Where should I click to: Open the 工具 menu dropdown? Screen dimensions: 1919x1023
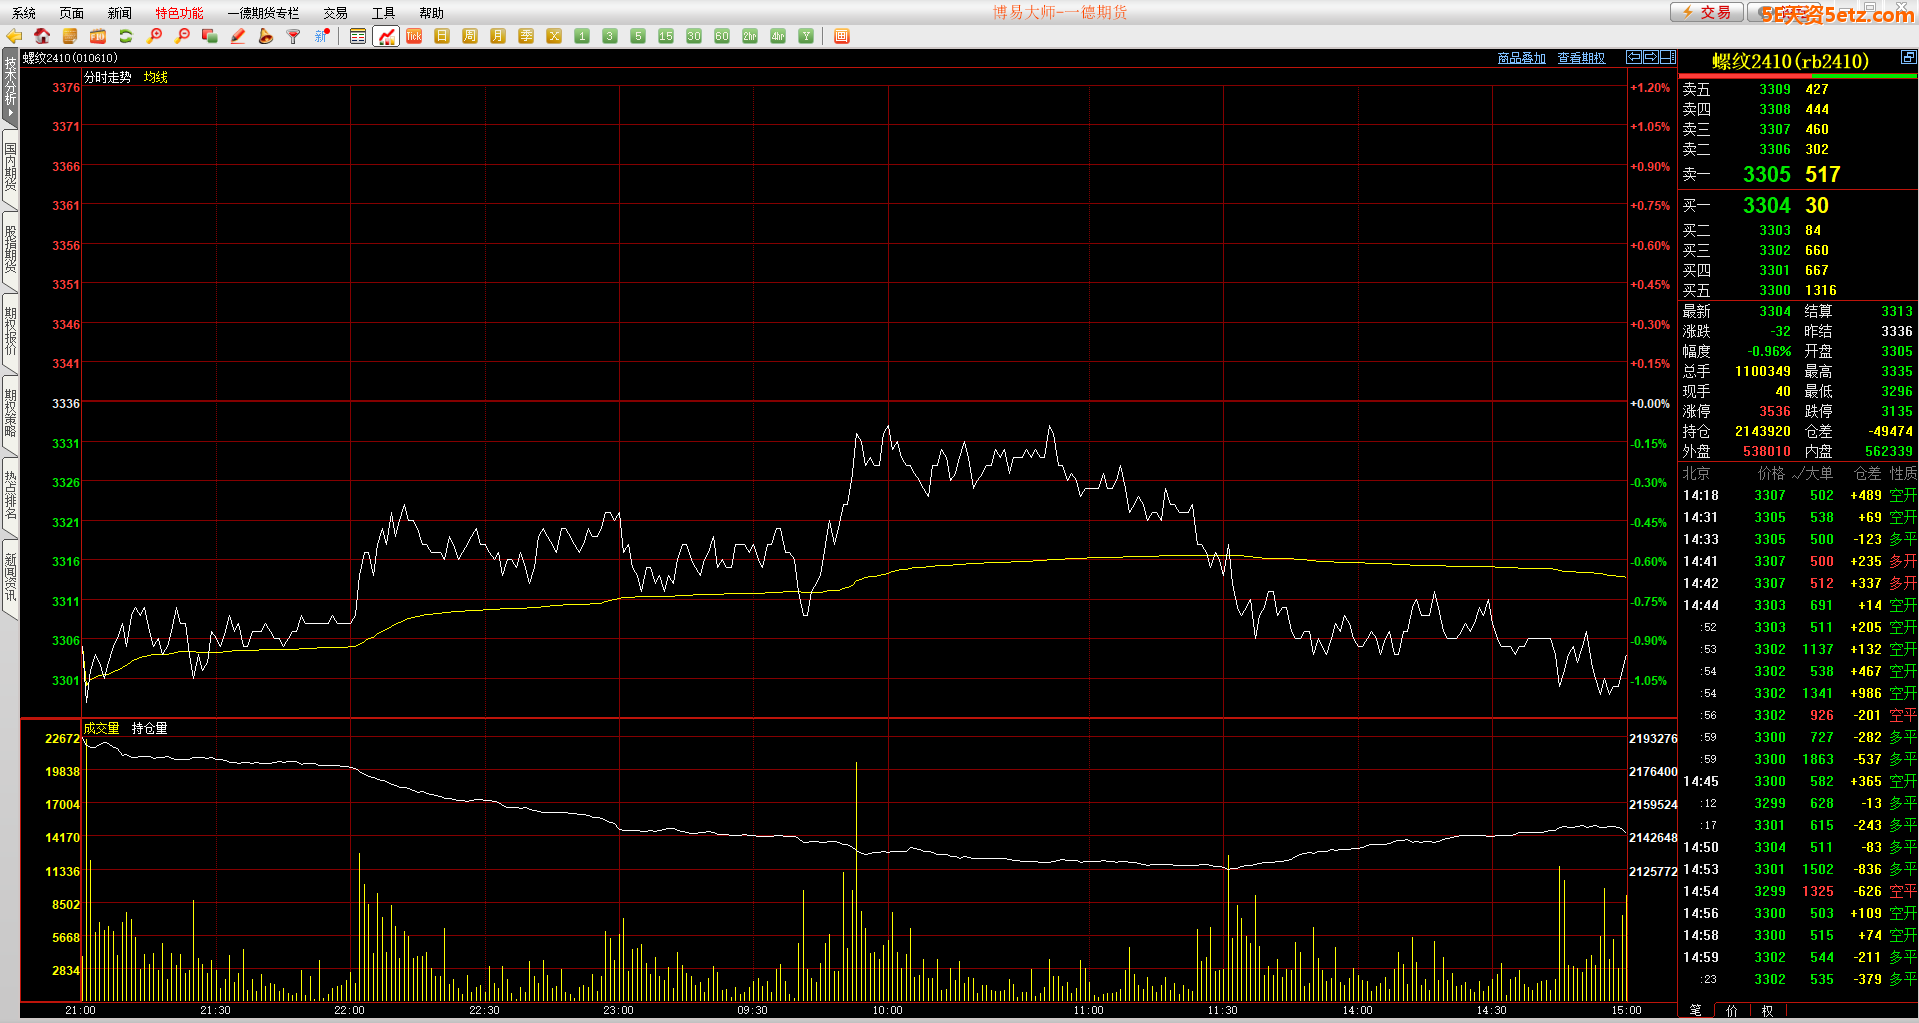point(383,13)
